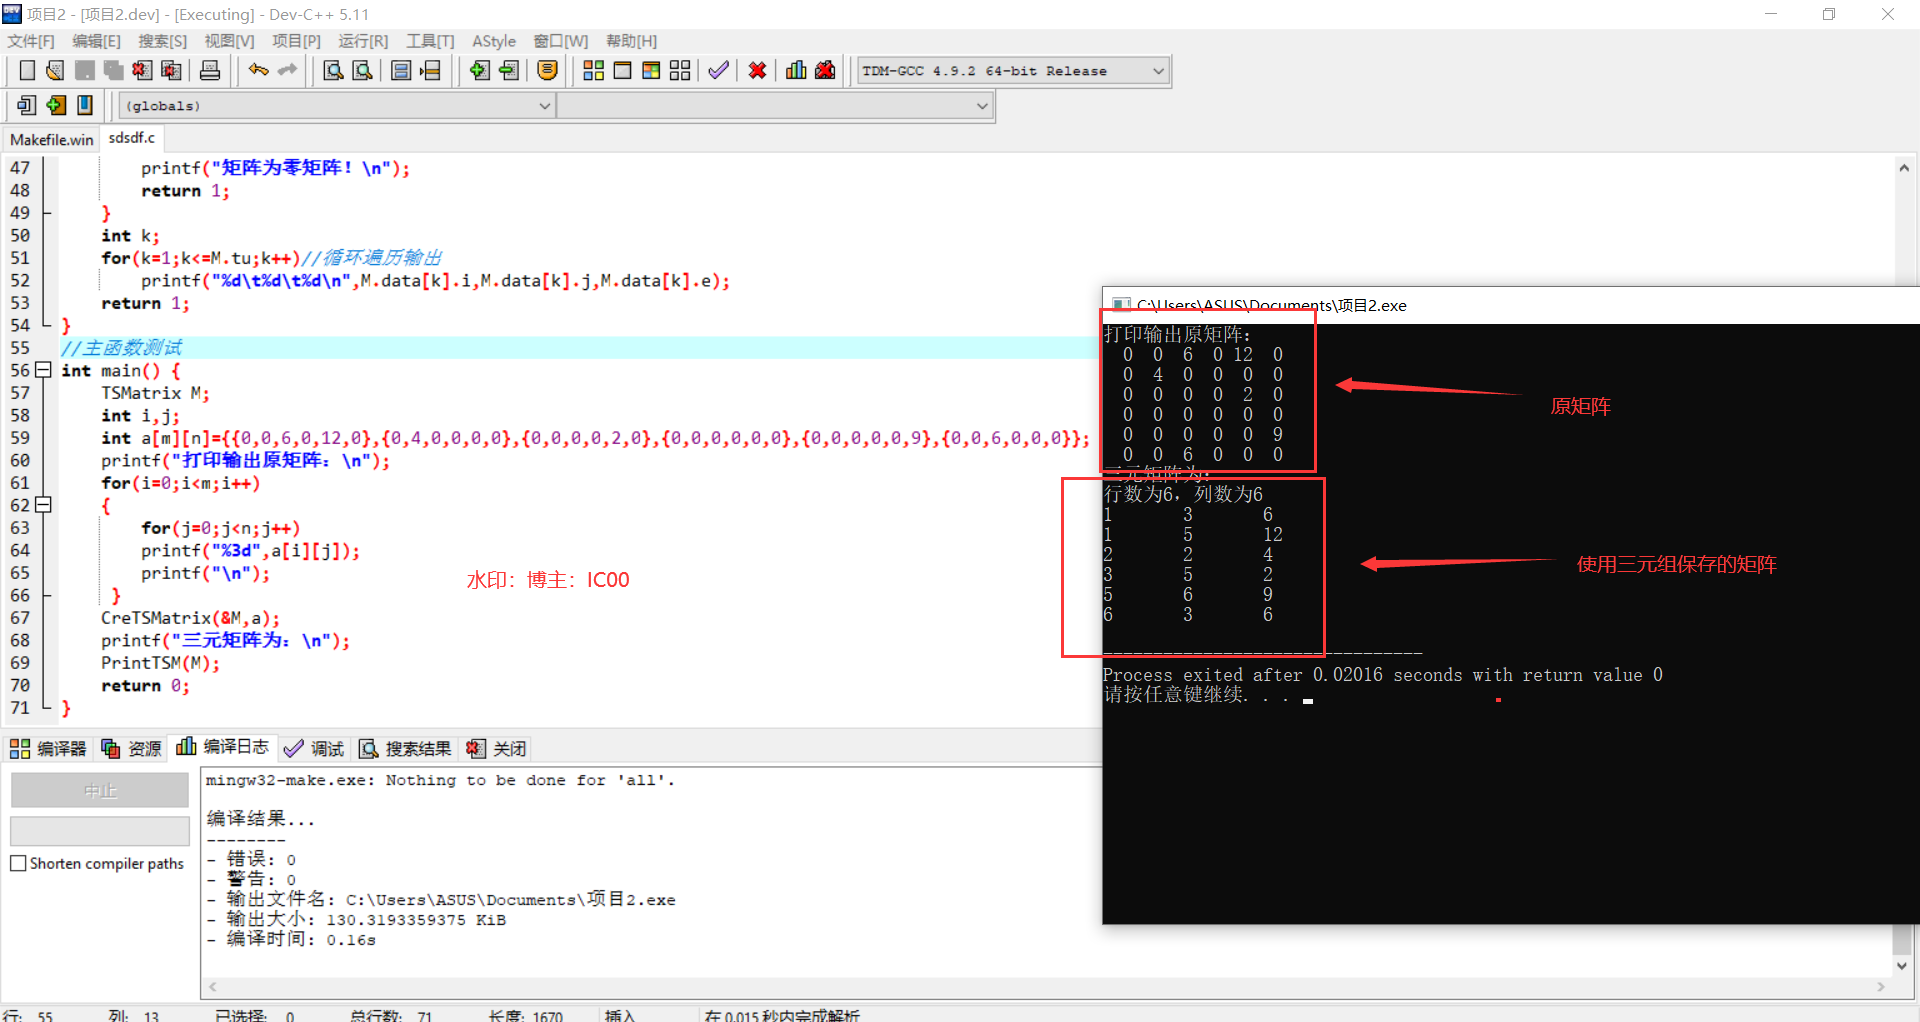Click the Insert snippet icon on second toolbar

[x=27, y=105]
